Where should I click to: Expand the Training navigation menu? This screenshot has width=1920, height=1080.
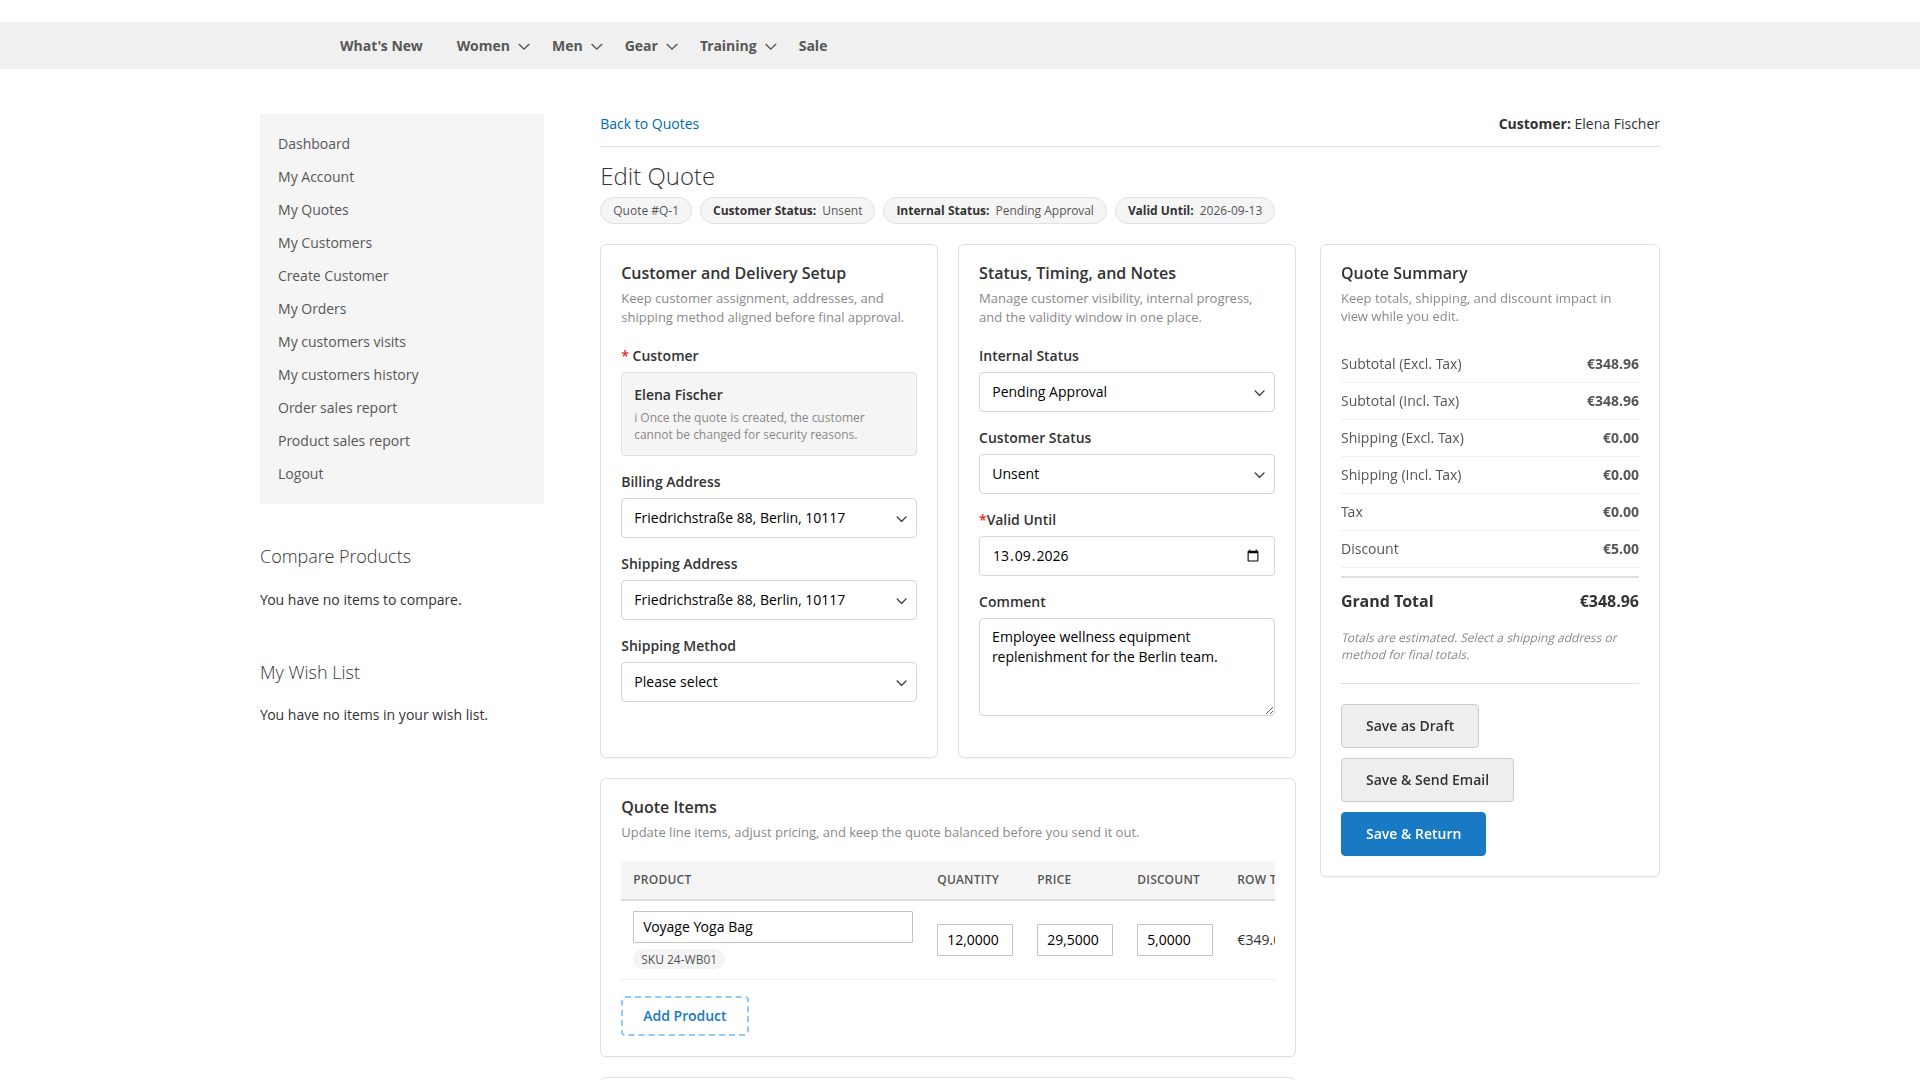[x=738, y=46]
